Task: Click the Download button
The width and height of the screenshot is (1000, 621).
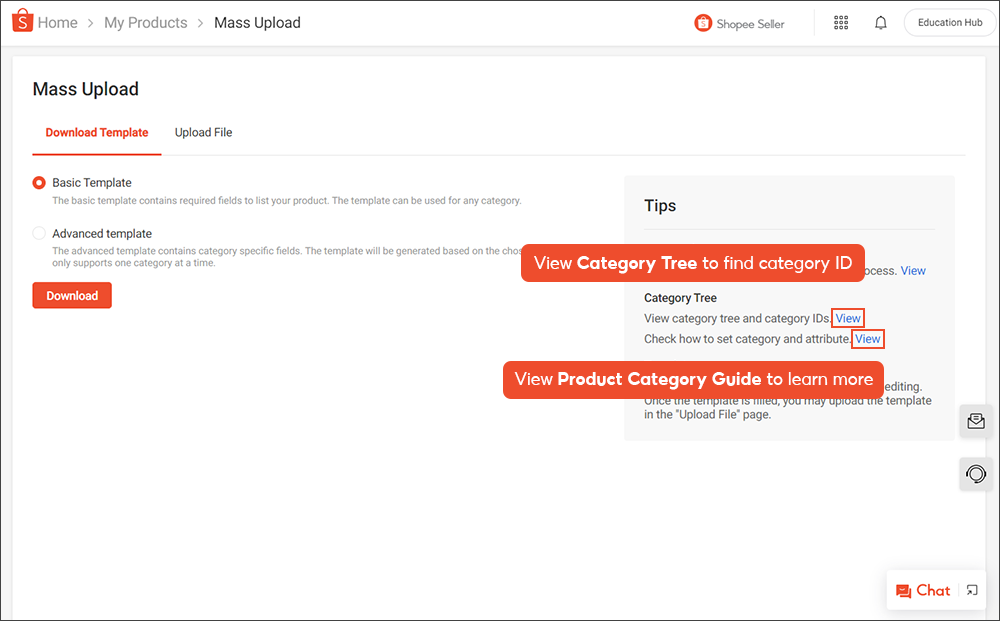Action: tap(71, 295)
